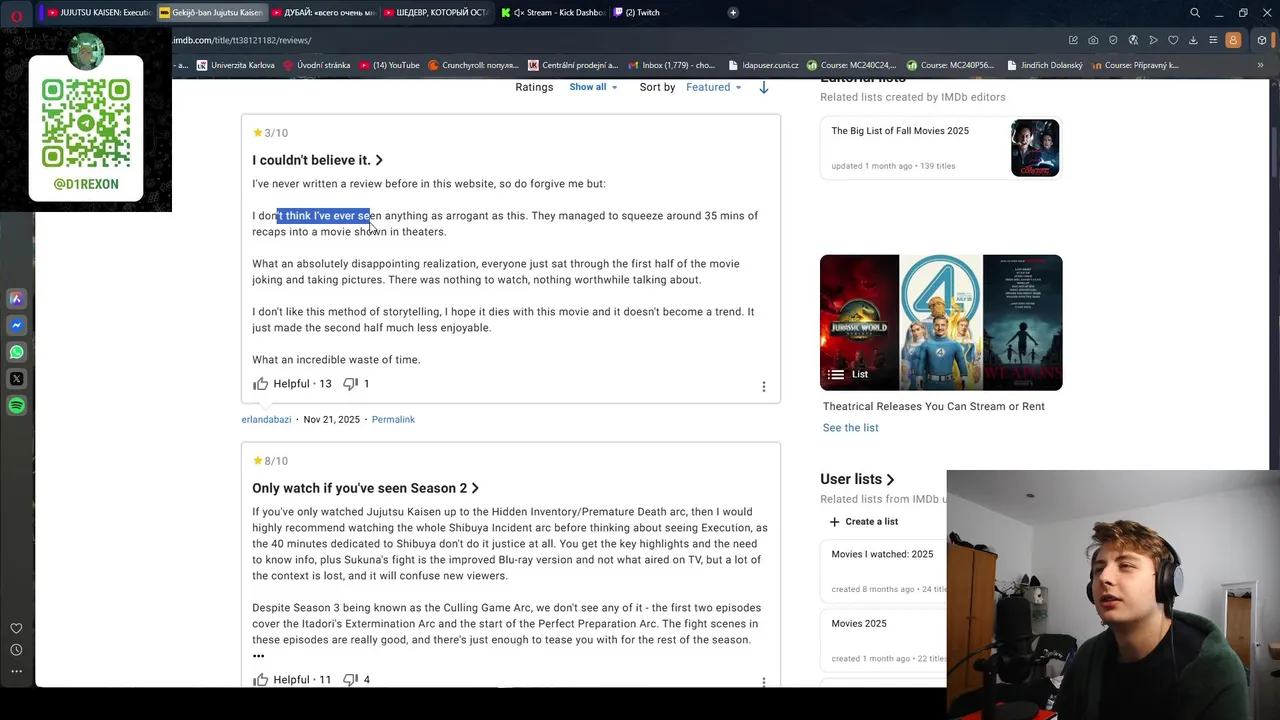Open Messenger in the Opera sidebar
This screenshot has width=1280, height=720.
(x=16, y=325)
